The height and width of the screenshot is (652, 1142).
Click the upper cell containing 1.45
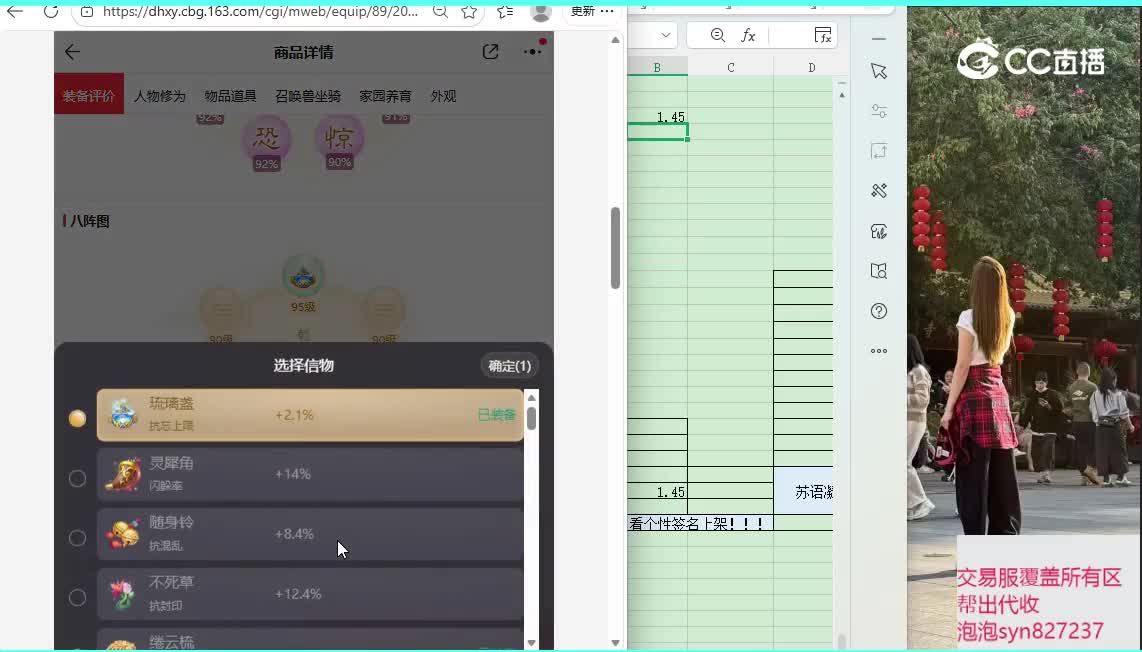657,117
